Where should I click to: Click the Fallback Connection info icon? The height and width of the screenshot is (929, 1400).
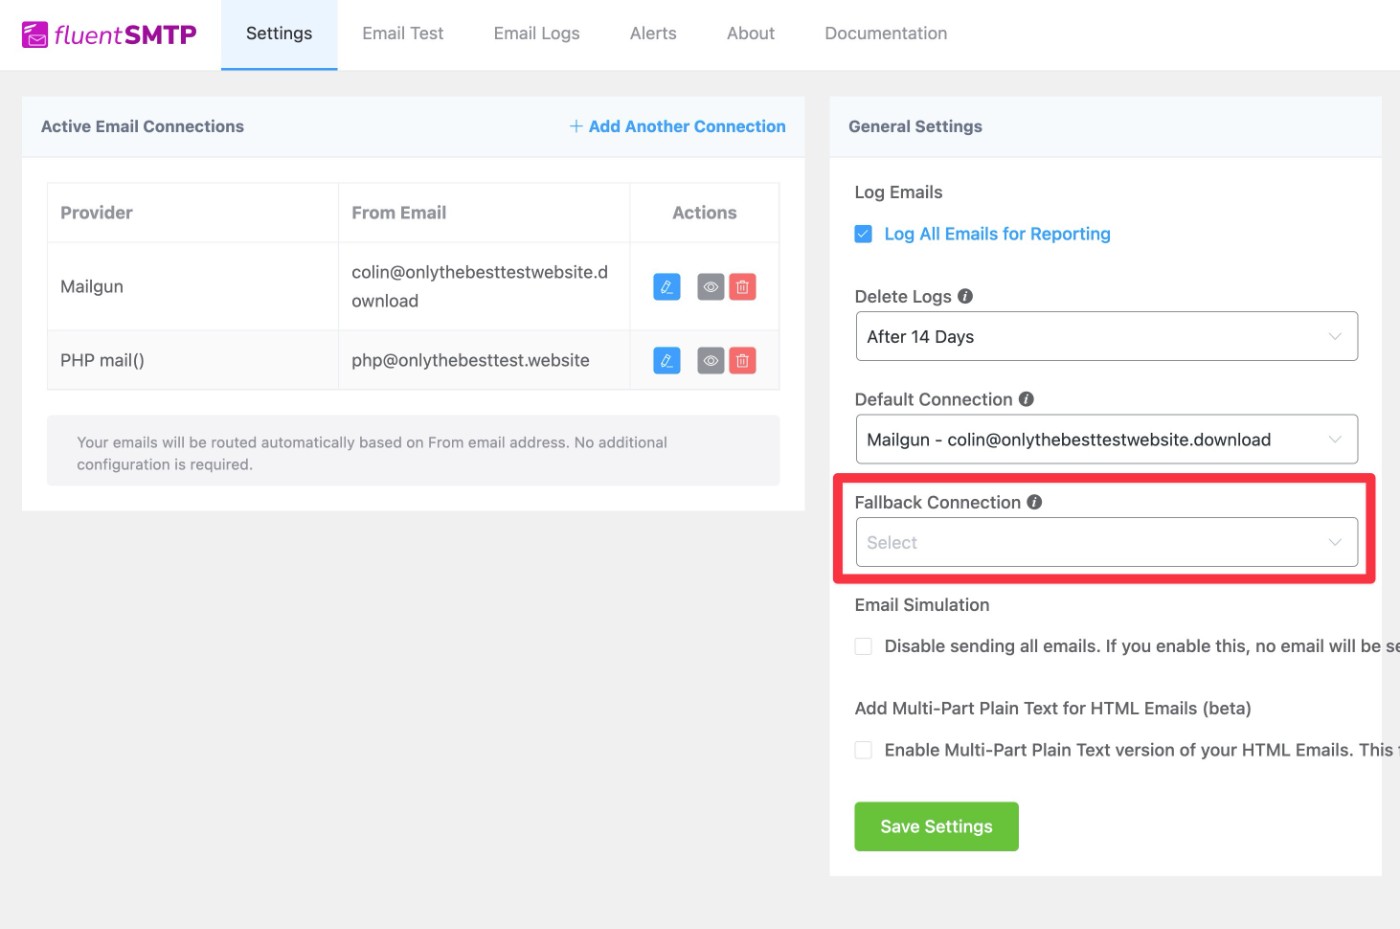point(1034,502)
